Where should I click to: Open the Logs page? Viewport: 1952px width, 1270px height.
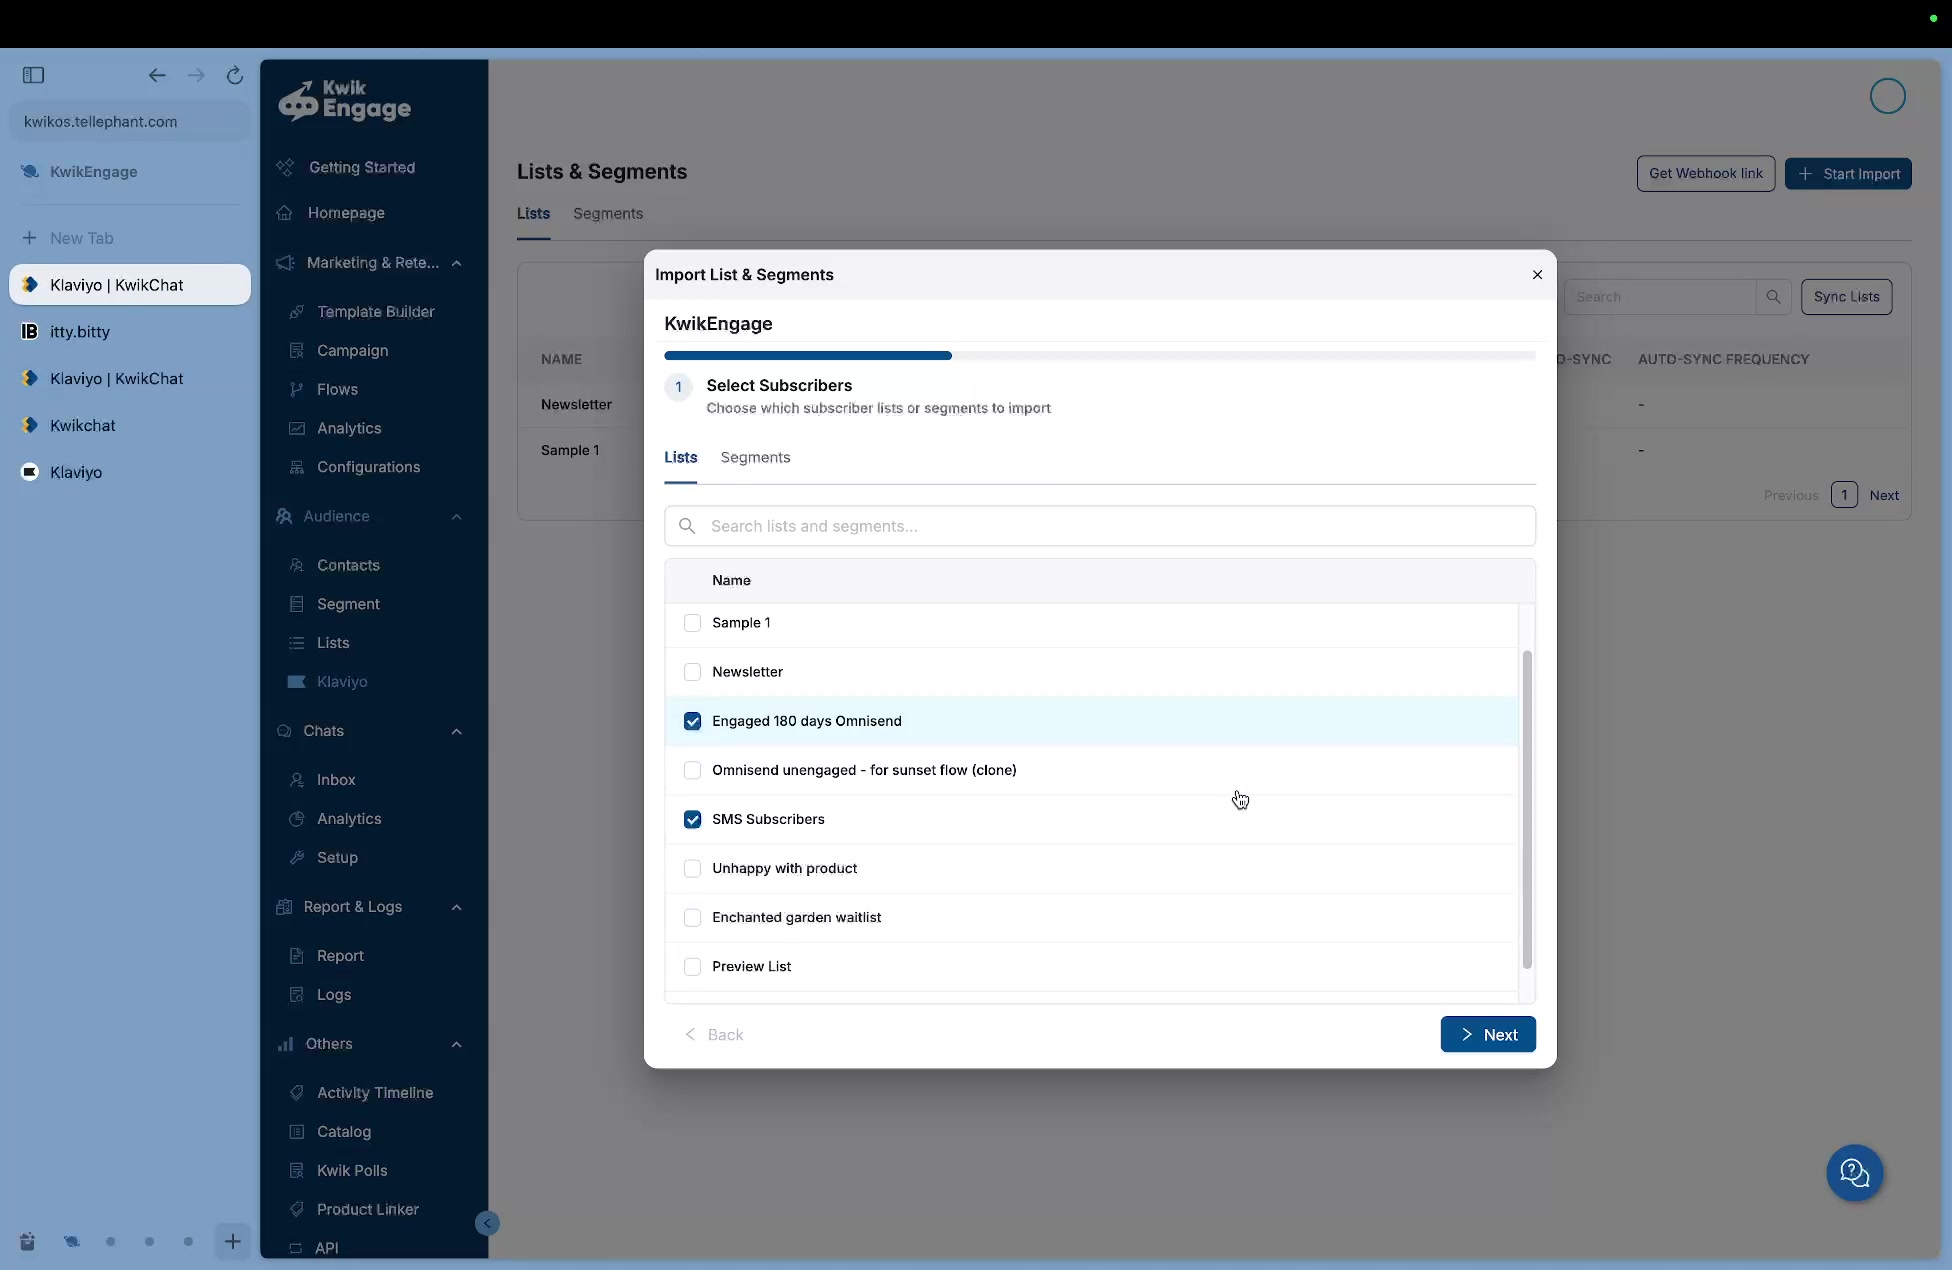coord(334,995)
